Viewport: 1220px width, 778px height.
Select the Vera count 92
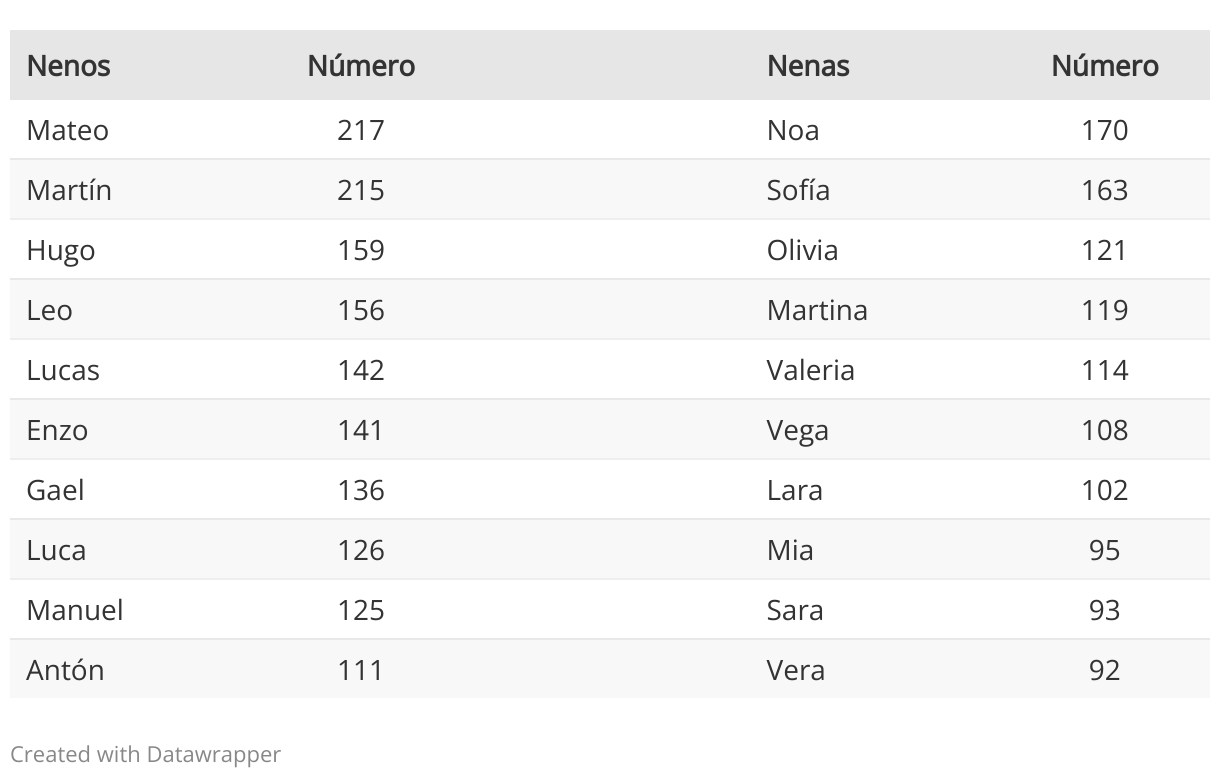point(1105,670)
